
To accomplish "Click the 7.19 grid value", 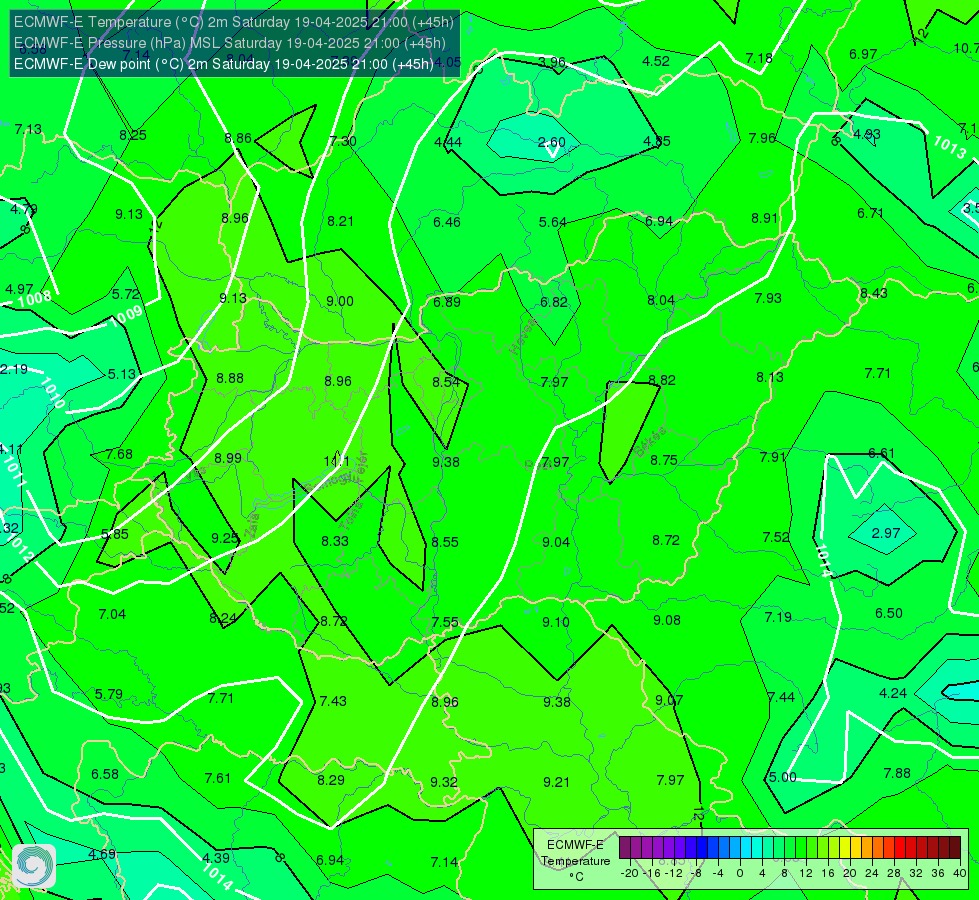I will [x=778, y=617].
